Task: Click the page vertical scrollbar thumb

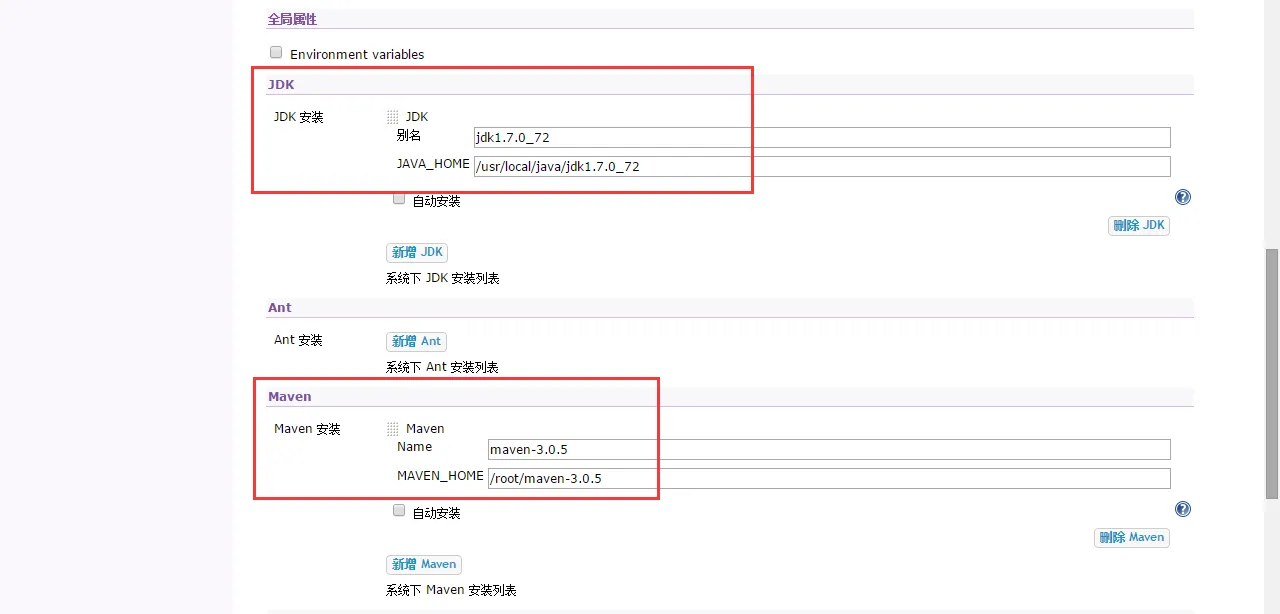Action: pos(1271,375)
